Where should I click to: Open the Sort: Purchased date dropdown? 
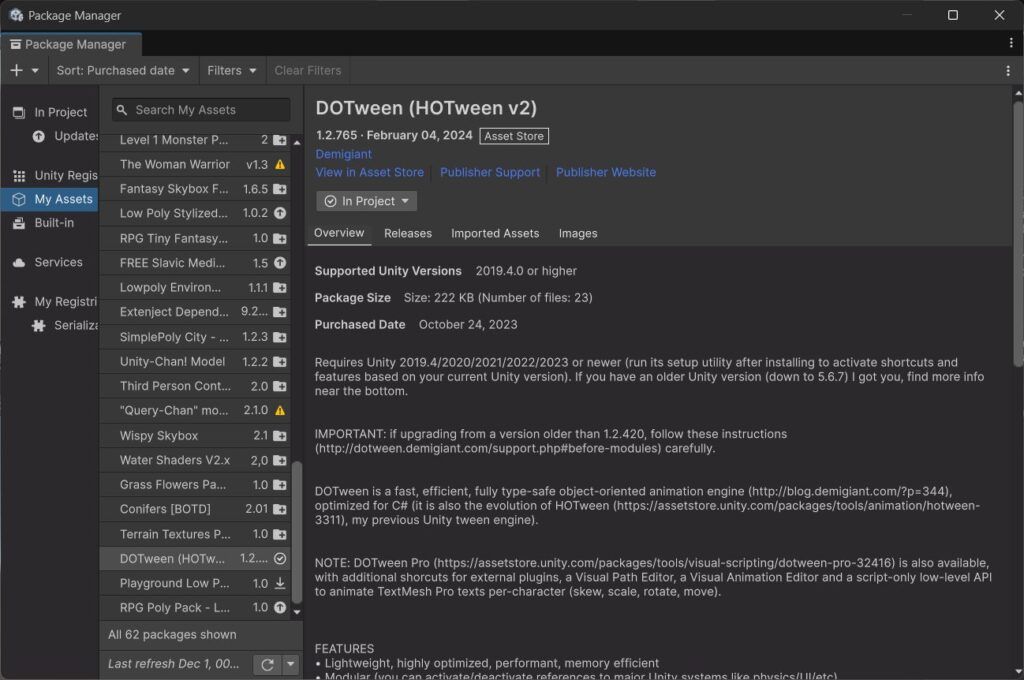(x=122, y=71)
